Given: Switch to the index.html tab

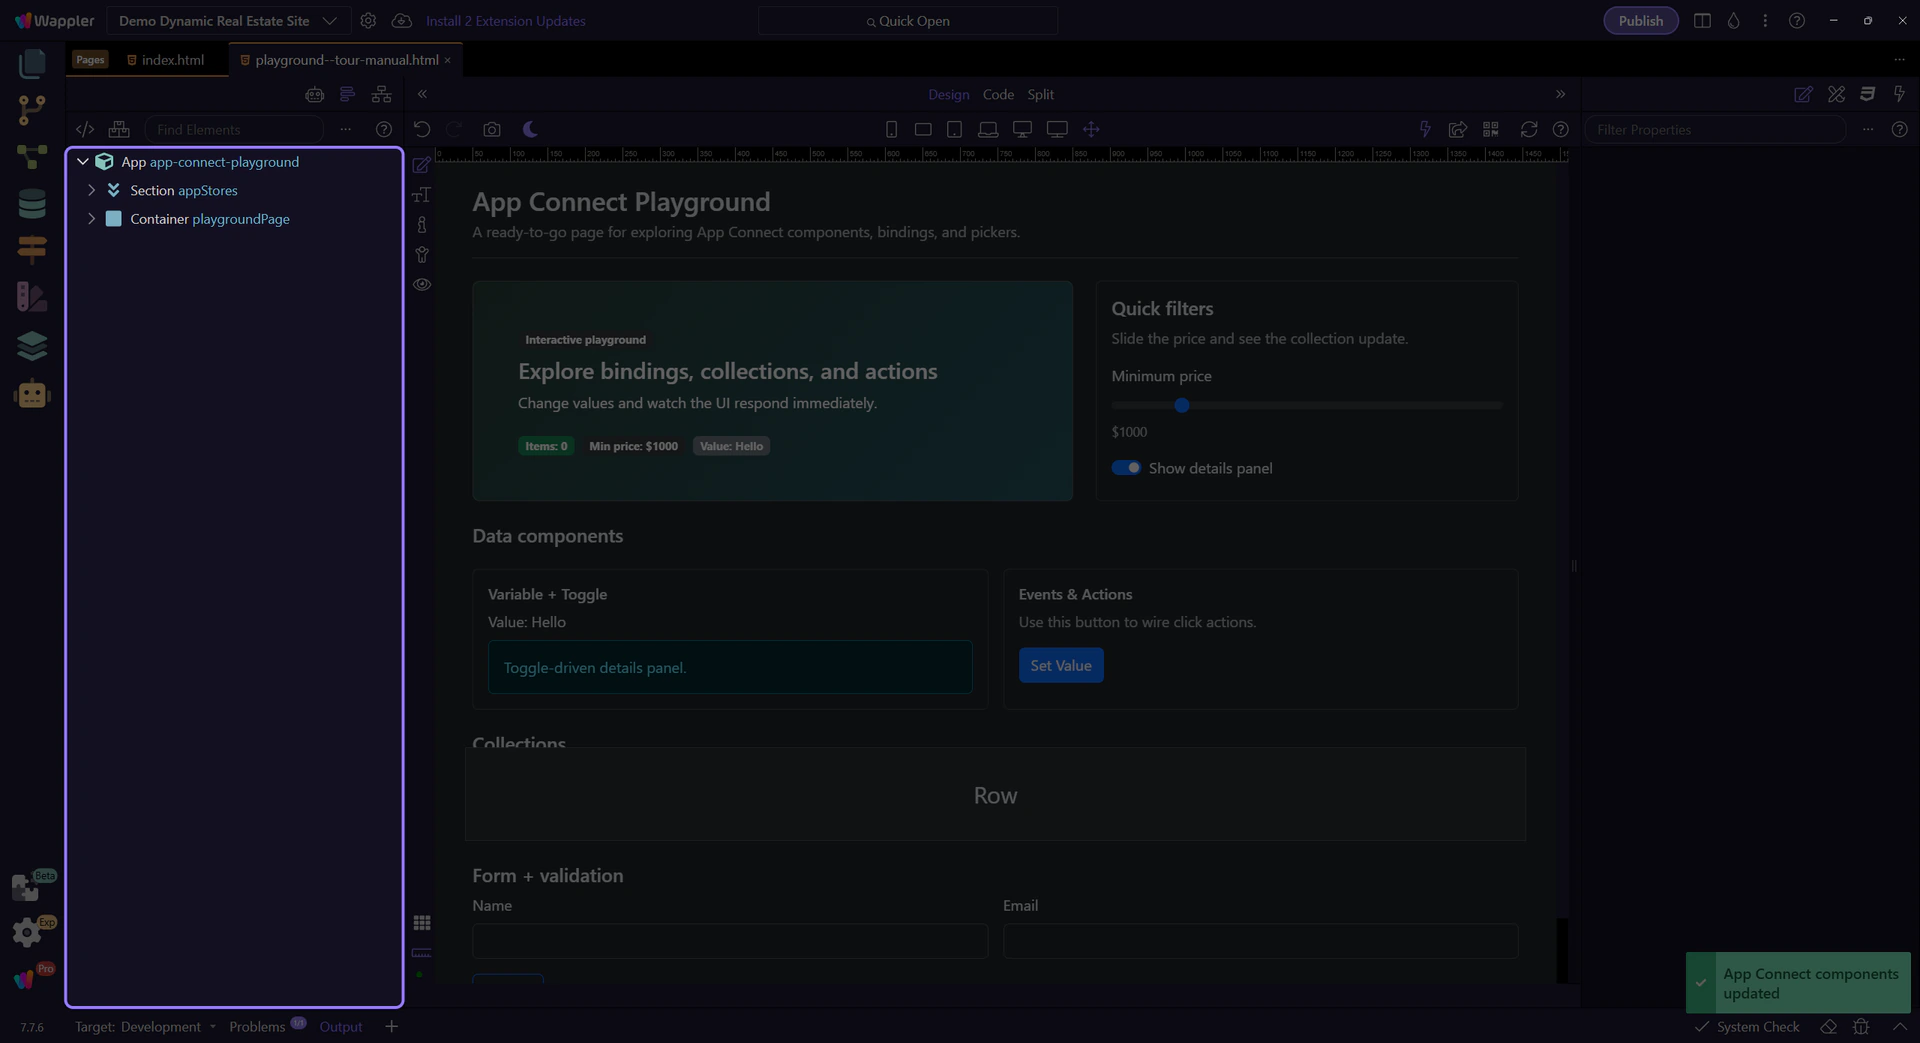Looking at the screenshot, I should (x=172, y=60).
